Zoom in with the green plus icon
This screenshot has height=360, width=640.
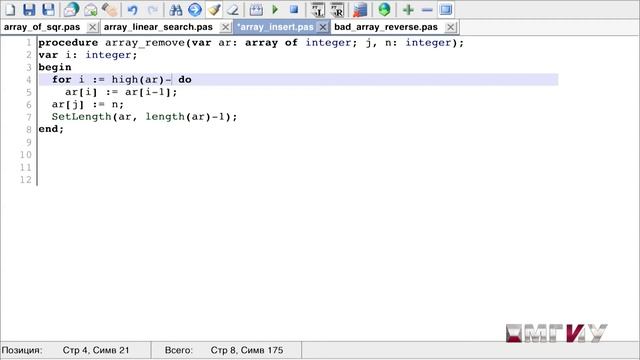click(x=408, y=9)
